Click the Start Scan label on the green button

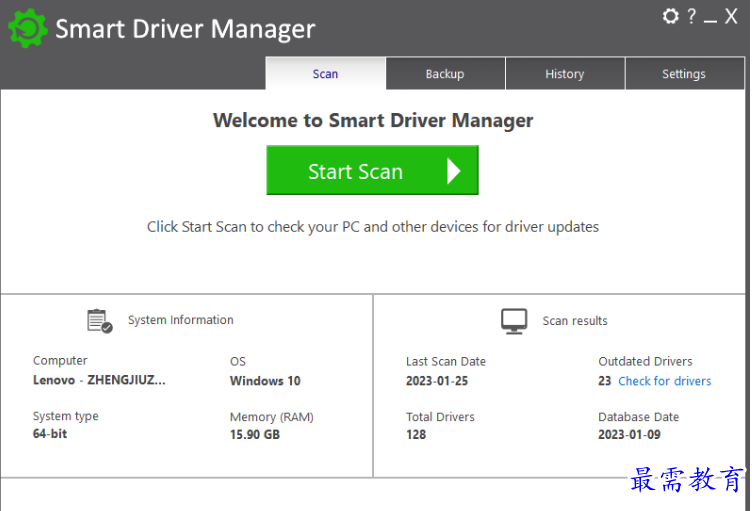click(x=355, y=171)
